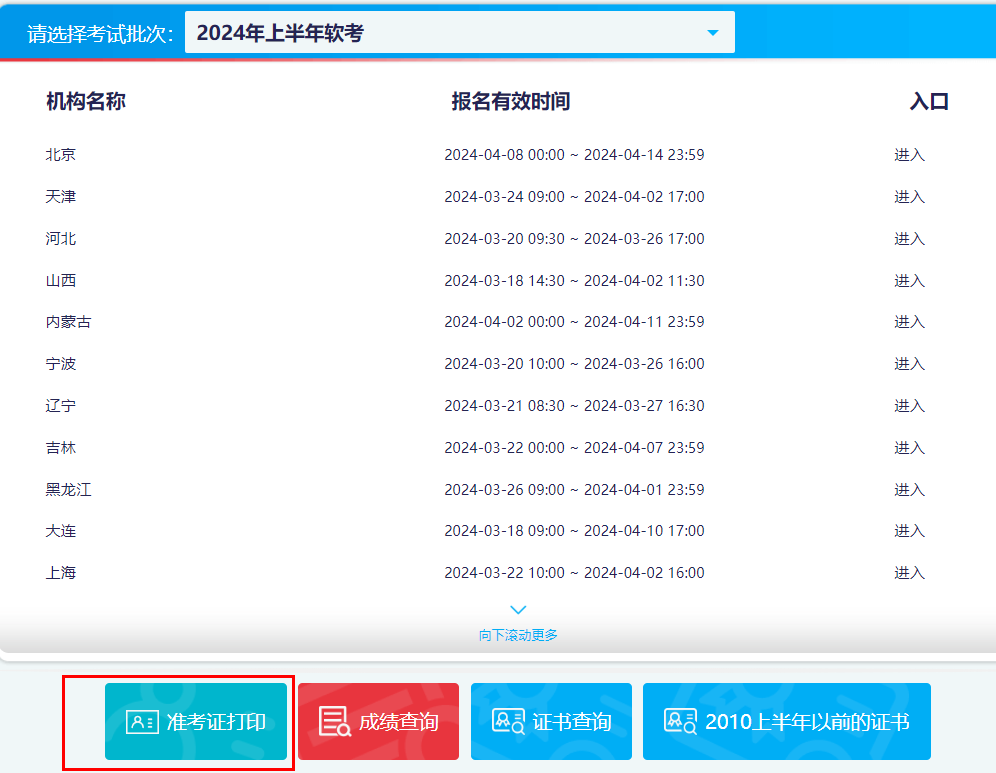Open the 成绩查询 button
The width and height of the screenshot is (996, 773).
point(379,722)
